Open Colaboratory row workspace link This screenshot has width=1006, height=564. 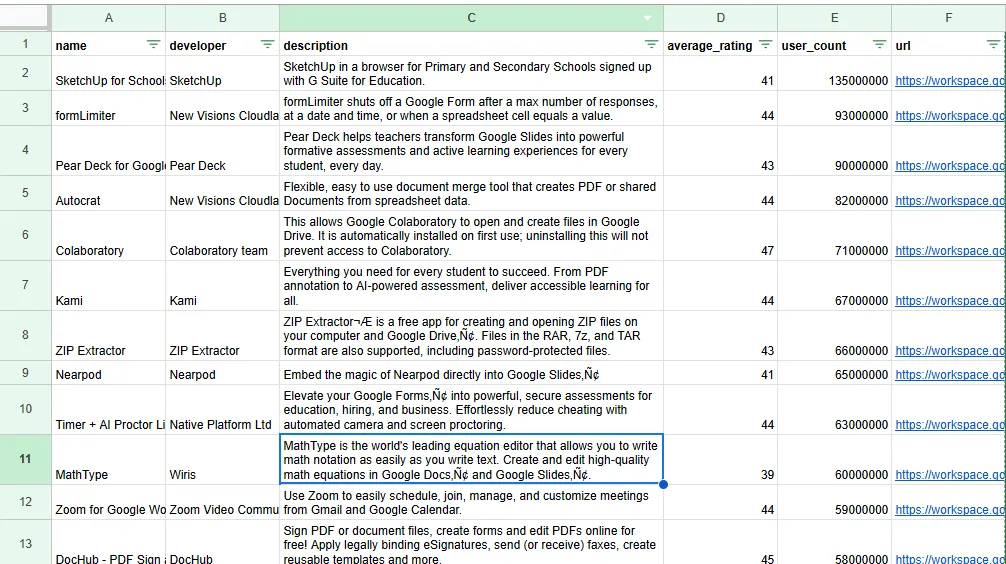click(950, 251)
